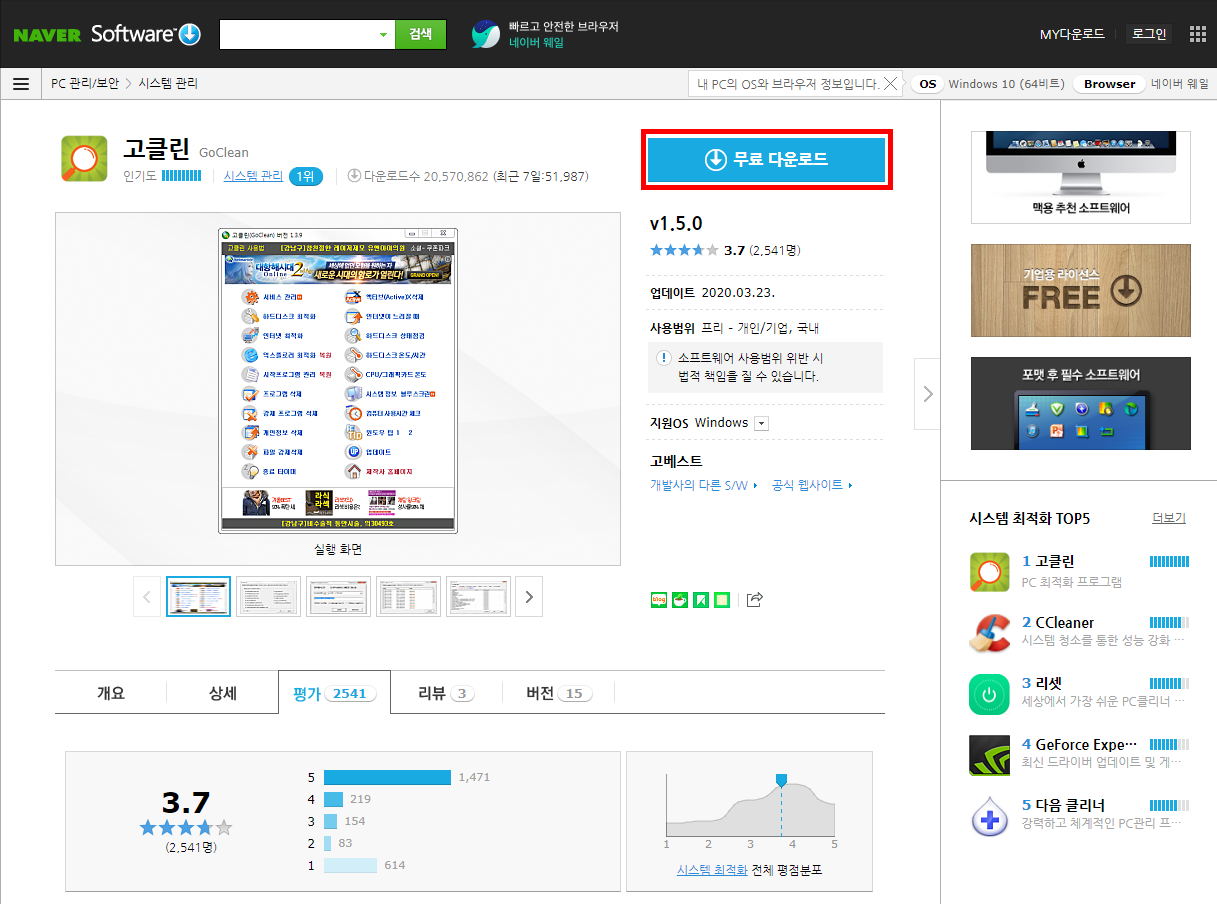This screenshot has height=904, width=1217.
Task: Switch to the 리뷰 tab
Action: 445,693
